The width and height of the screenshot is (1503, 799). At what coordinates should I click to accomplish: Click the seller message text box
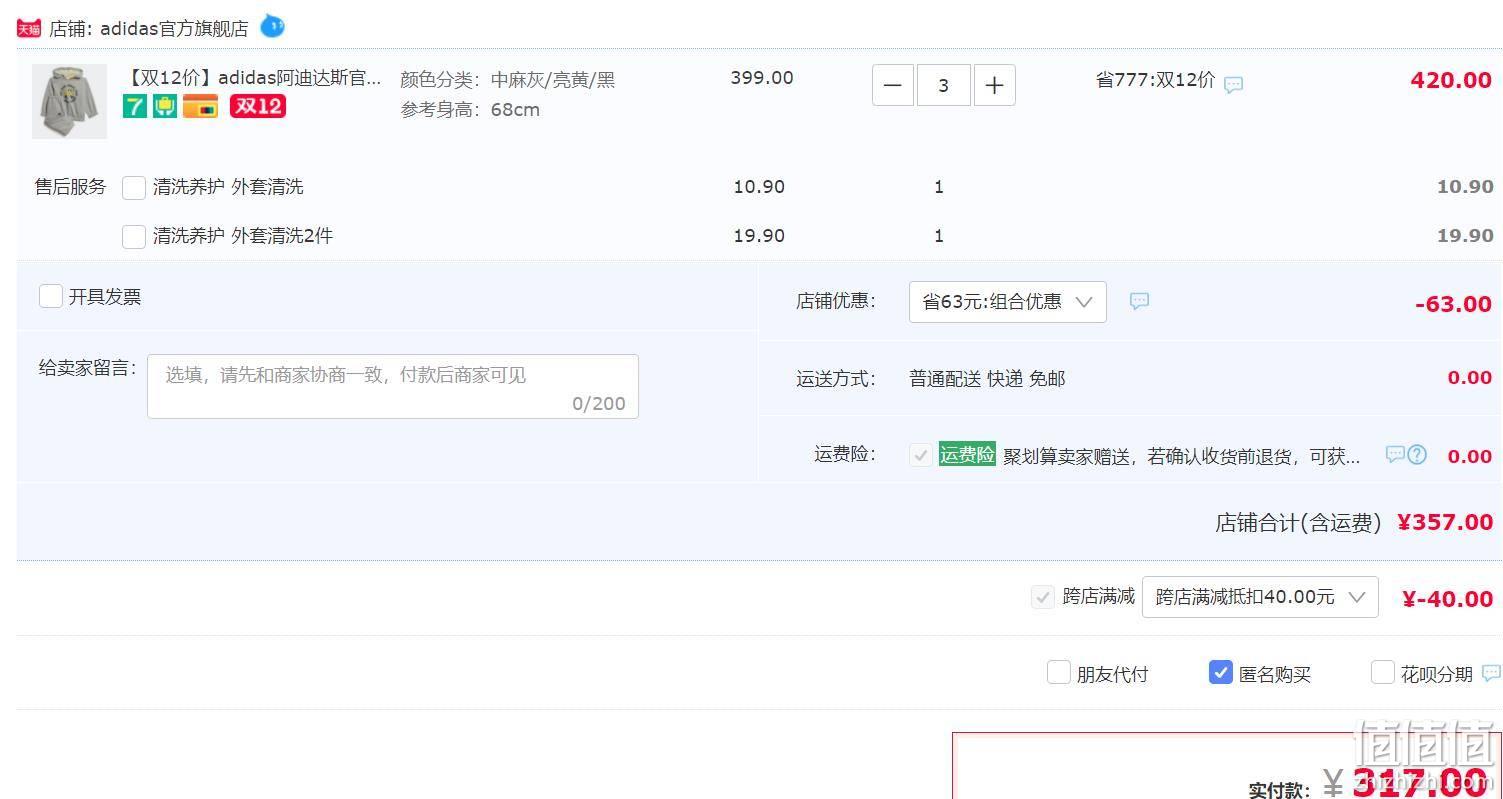393,386
